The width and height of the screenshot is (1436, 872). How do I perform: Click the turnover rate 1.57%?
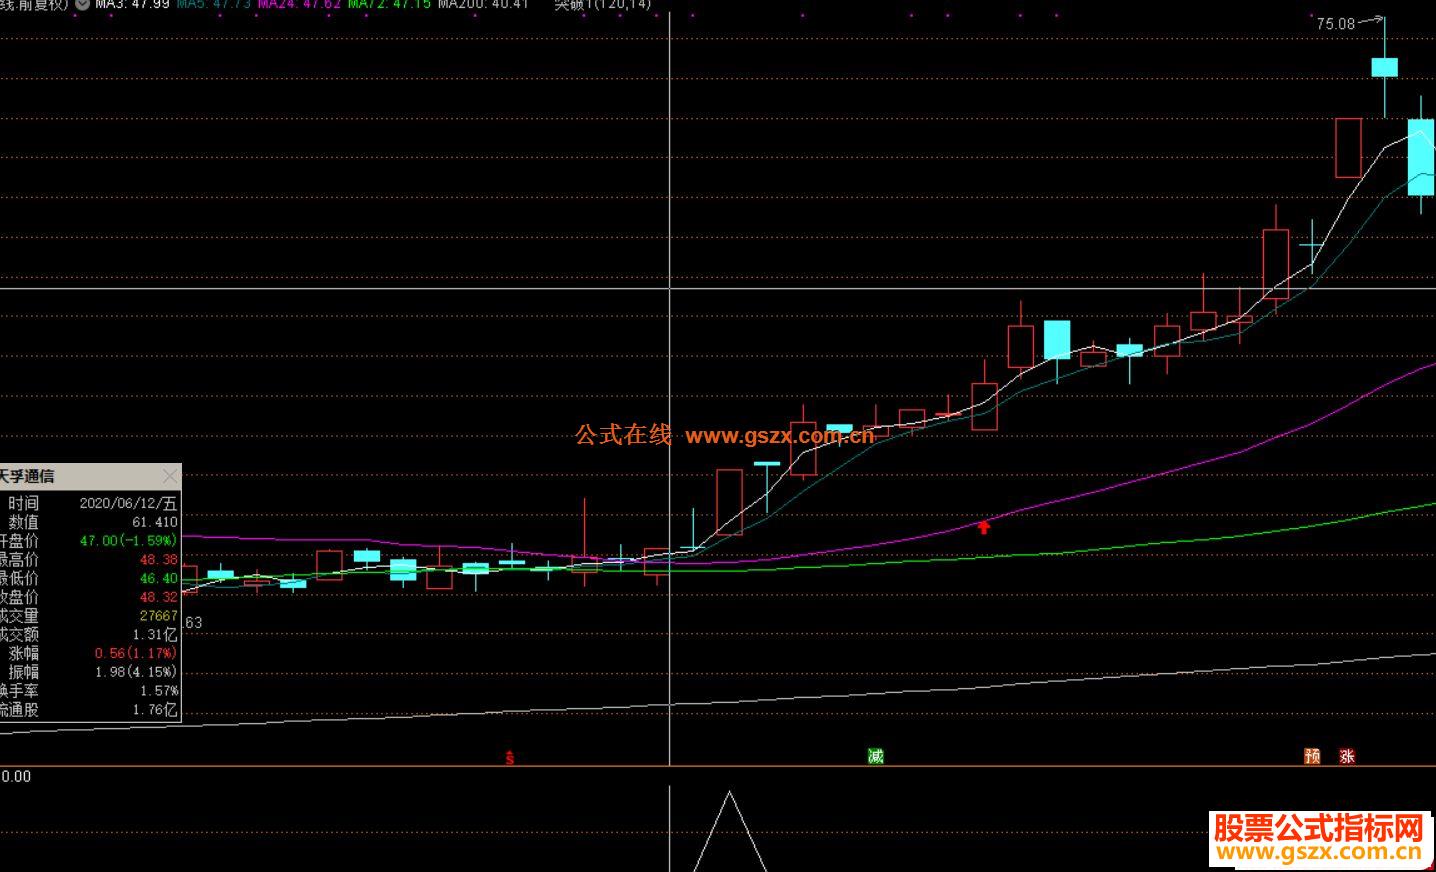point(159,691)
